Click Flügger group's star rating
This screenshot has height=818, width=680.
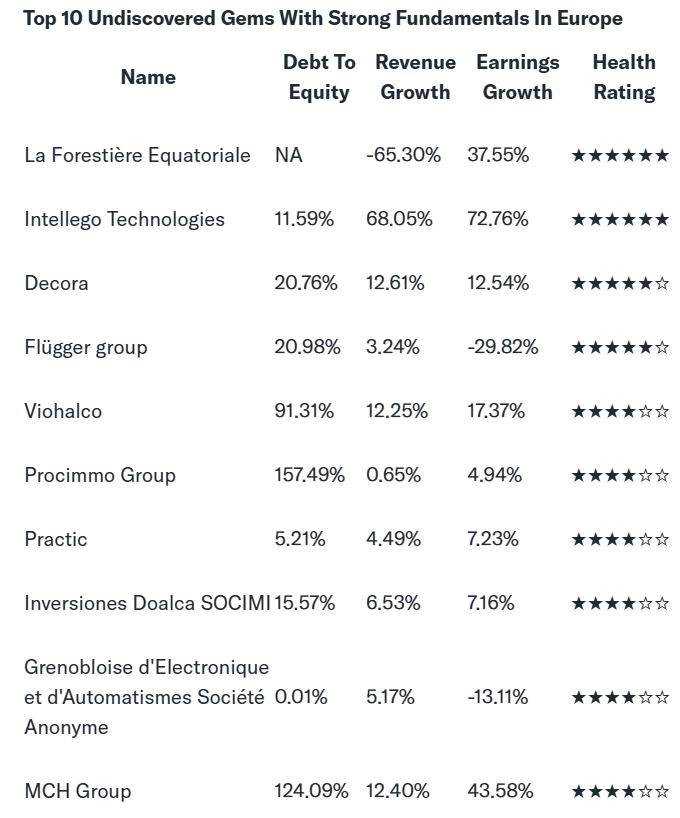620,347
